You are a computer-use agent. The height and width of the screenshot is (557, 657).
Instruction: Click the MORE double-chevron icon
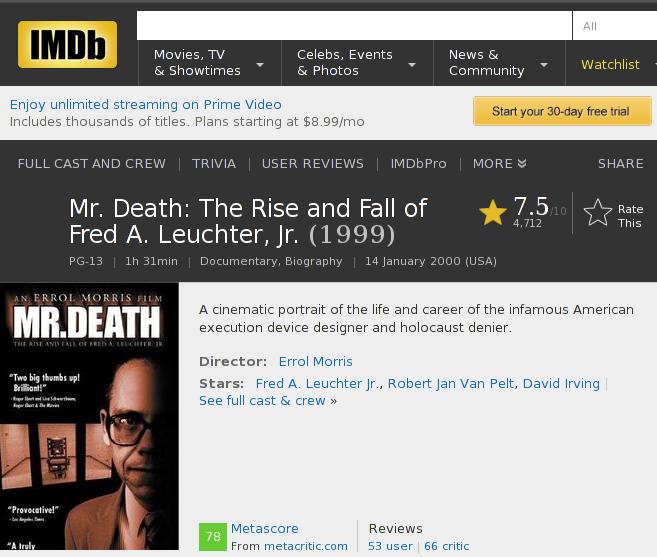click(522, 163)
